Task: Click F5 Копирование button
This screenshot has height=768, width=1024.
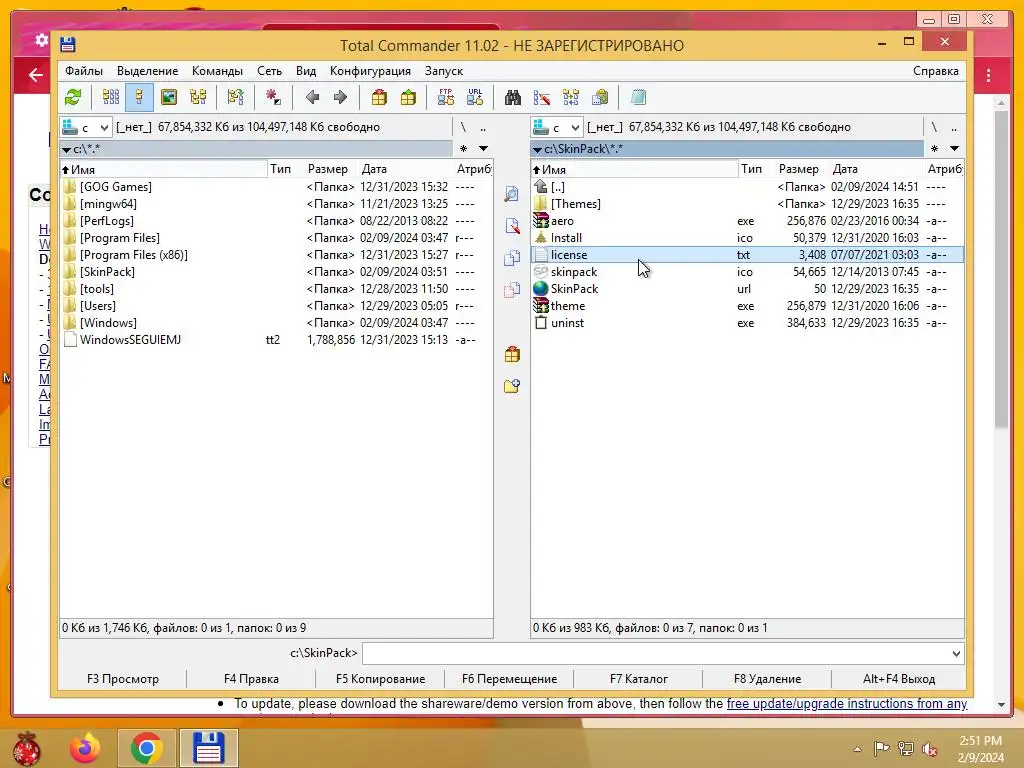Action: tap(380, 679)
